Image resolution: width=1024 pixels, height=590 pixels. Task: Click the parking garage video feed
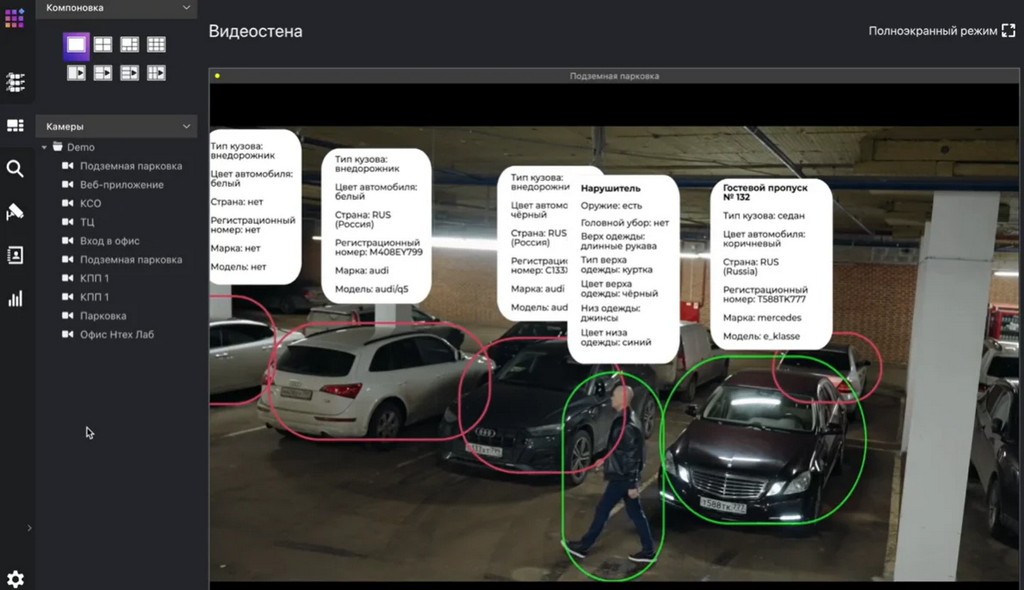614,353
